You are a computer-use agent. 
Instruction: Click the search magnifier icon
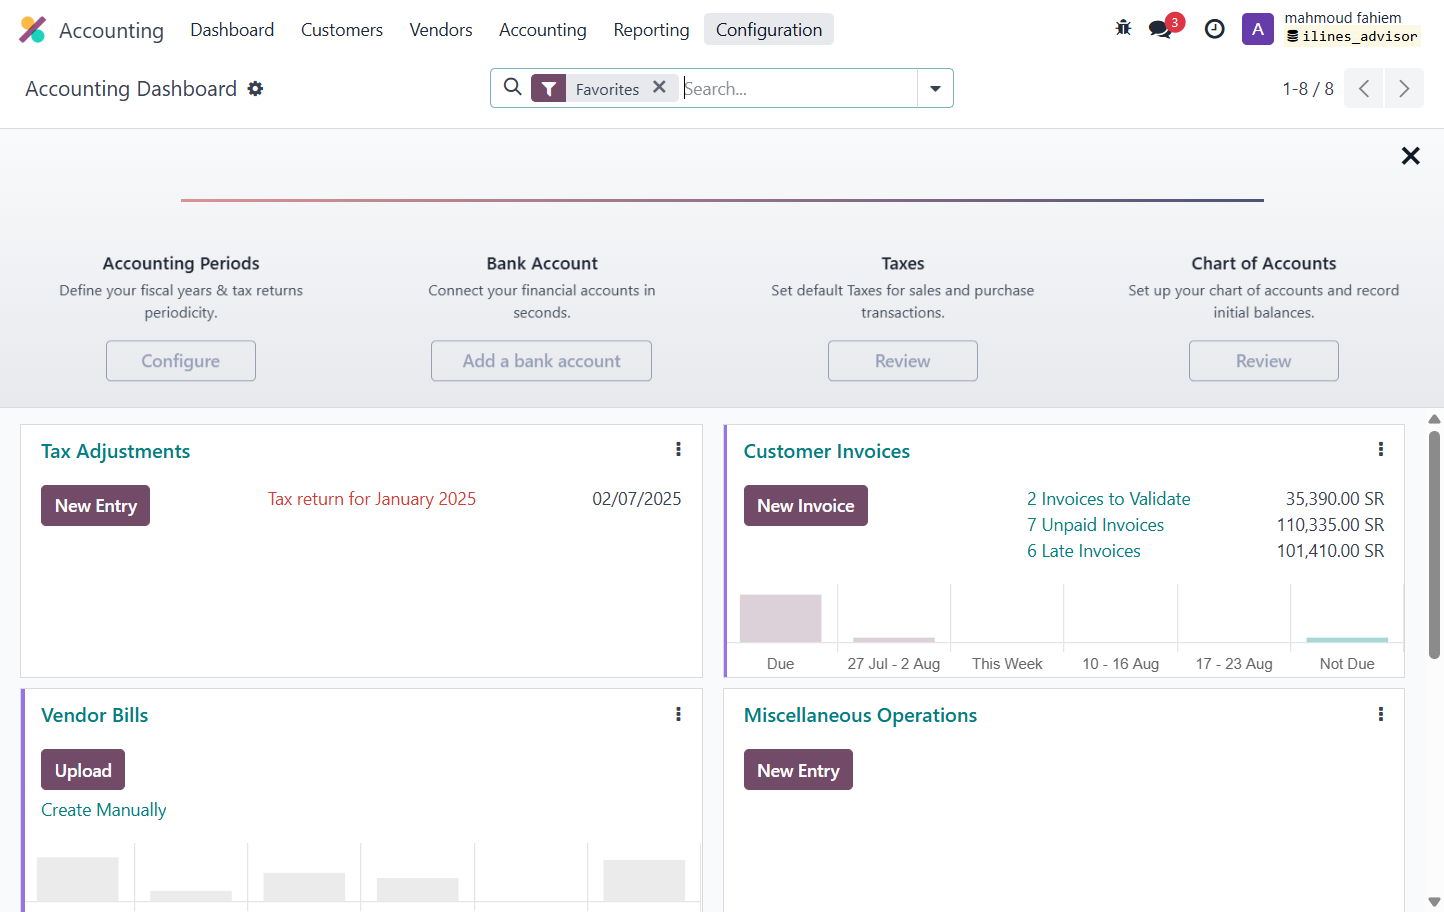point(513,87)
